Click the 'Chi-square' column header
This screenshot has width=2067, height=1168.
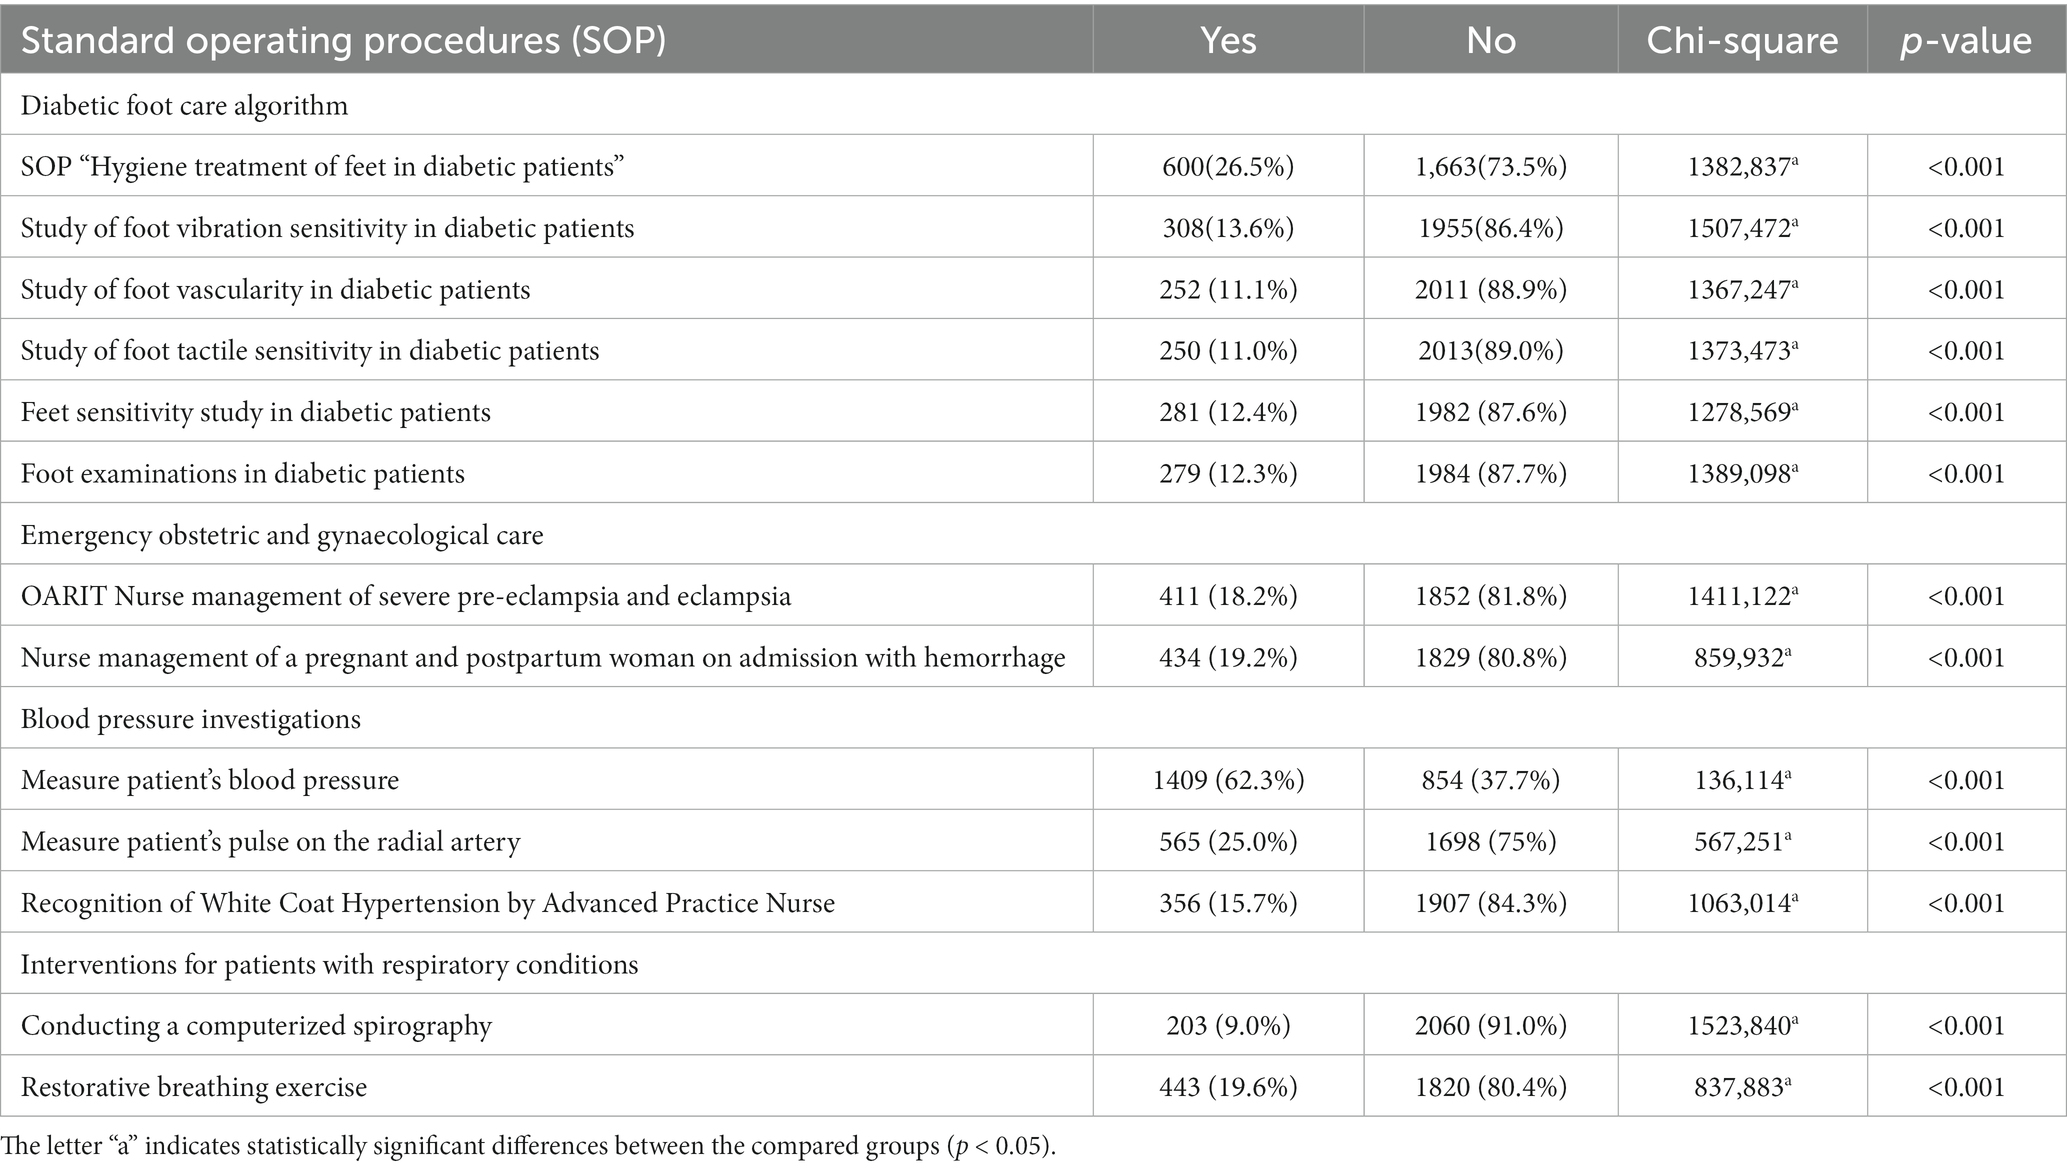click(1742, 40)
